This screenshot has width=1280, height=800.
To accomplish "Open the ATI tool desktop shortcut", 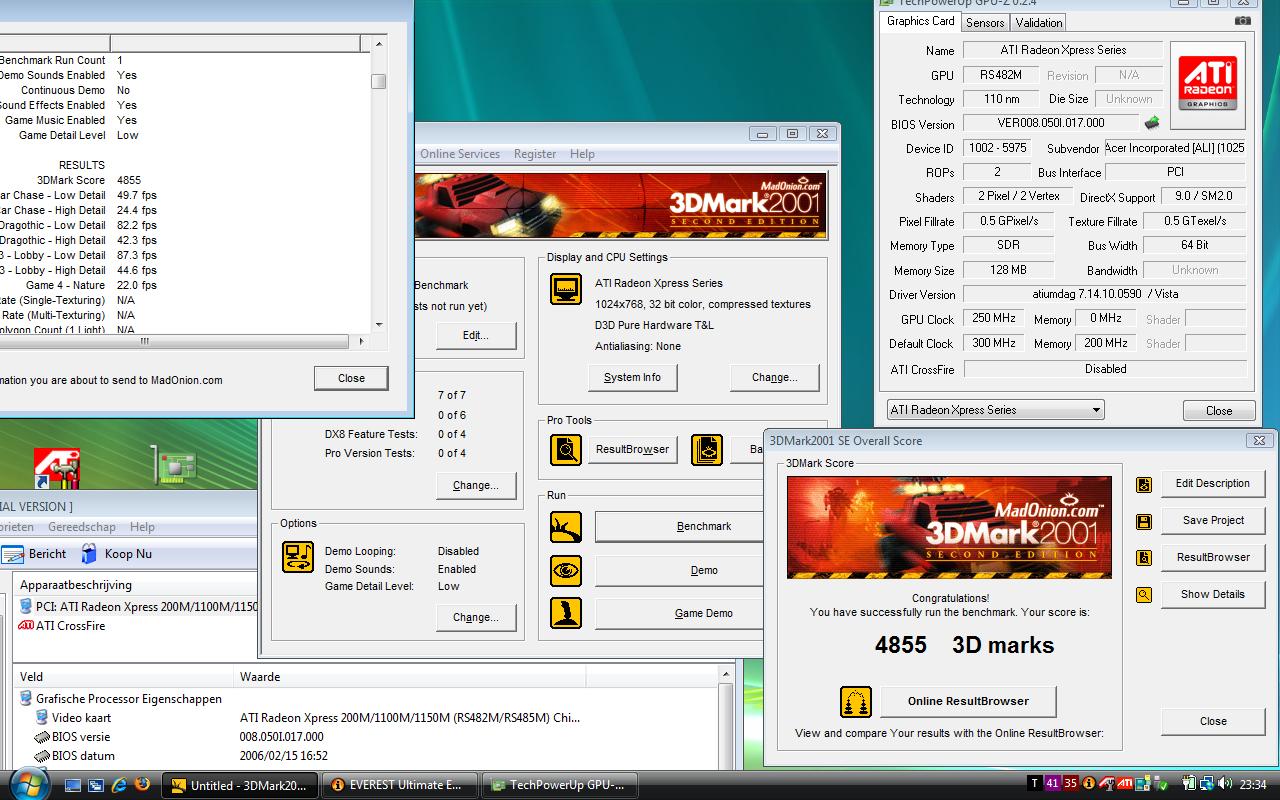I will [x=57, y=469].
